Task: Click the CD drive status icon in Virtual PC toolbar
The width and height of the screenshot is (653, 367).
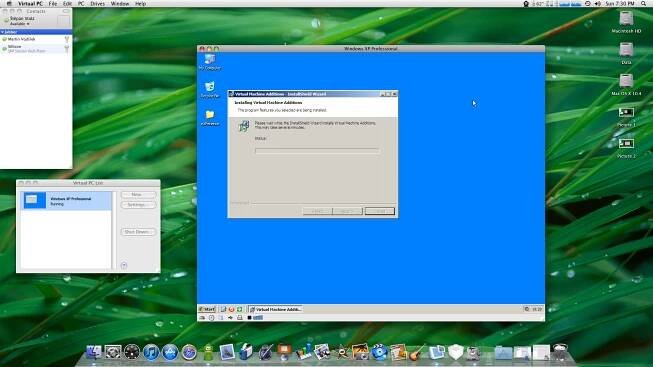Action: pyautogui.click(x=212, y=317)
